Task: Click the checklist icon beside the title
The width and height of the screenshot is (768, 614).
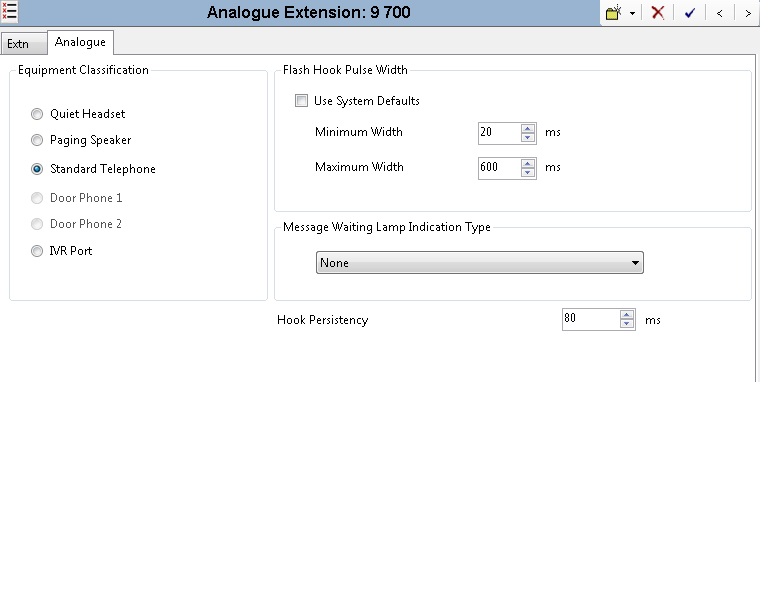Action: point(9,12)
